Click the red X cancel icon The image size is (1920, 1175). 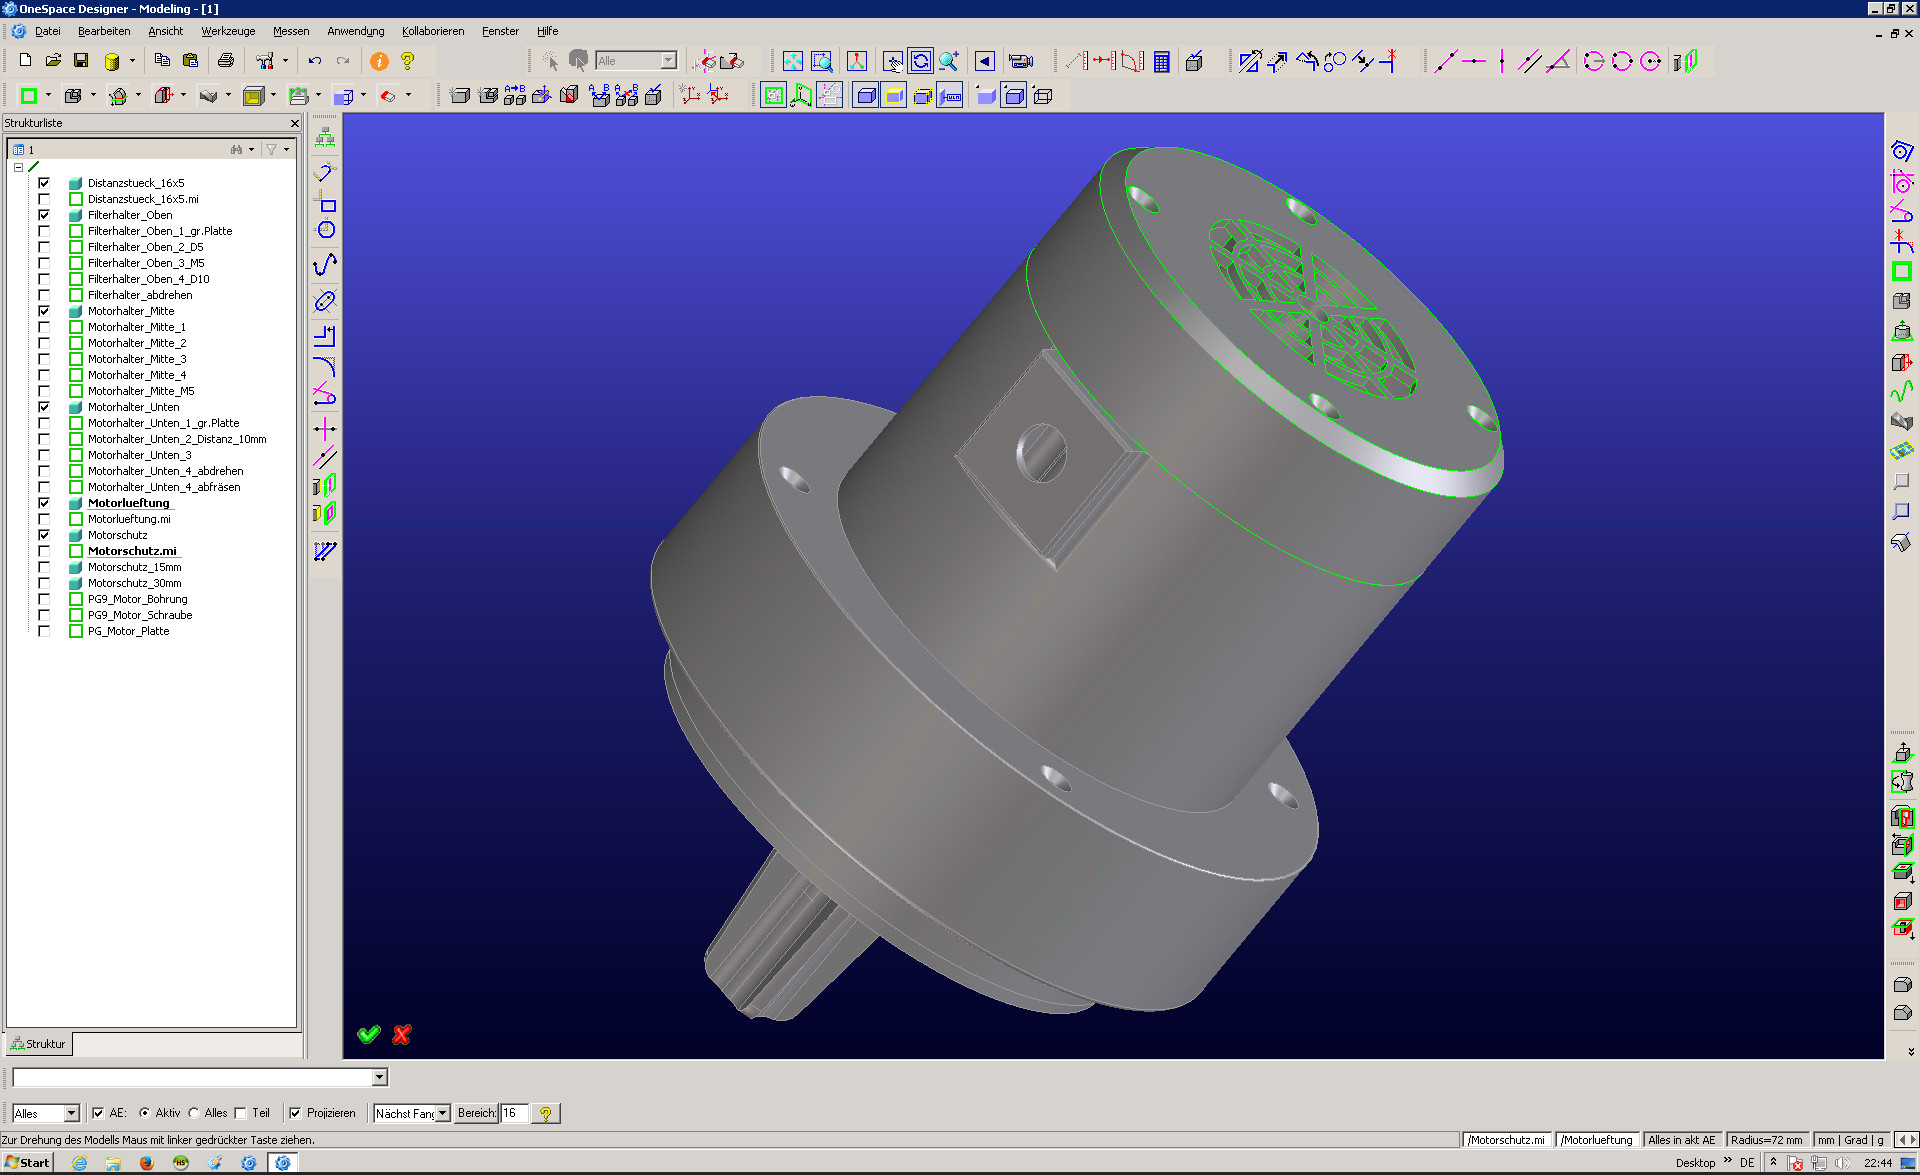pyautogui.click(x=402, y=1034)
